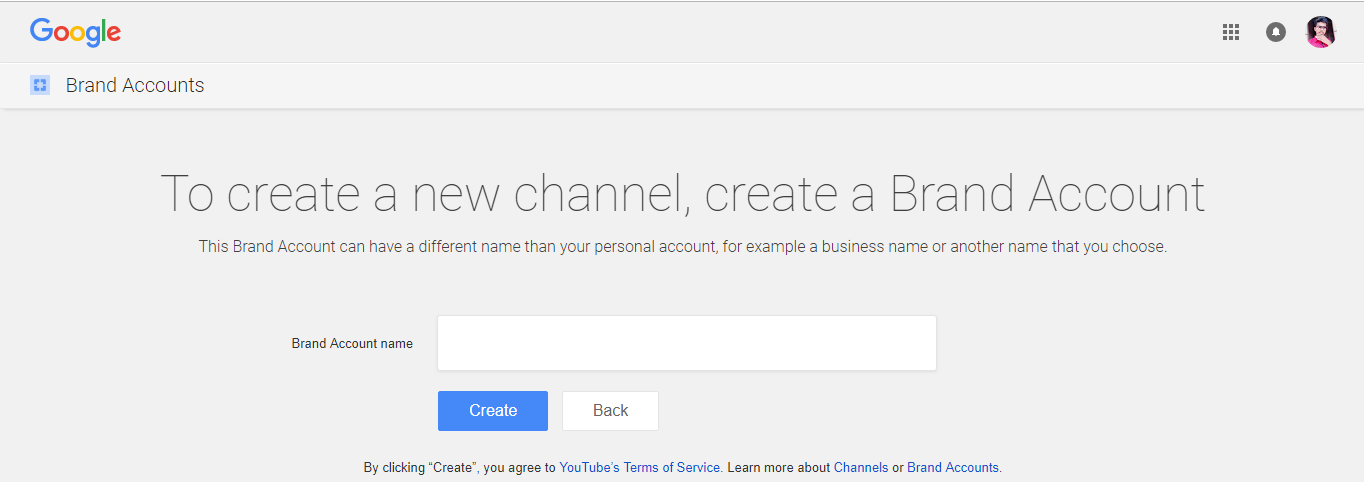Open YouTube's Terms of Service link
The width and height of the screenshot is (1364, 482).
pos(640,467)
